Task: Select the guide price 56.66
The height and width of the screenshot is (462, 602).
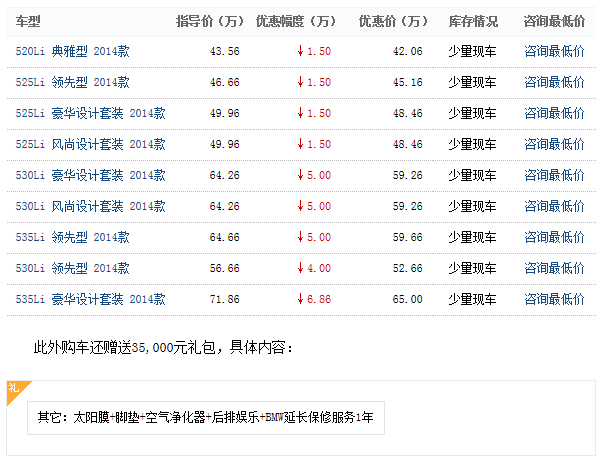Action: click(225, 268)
